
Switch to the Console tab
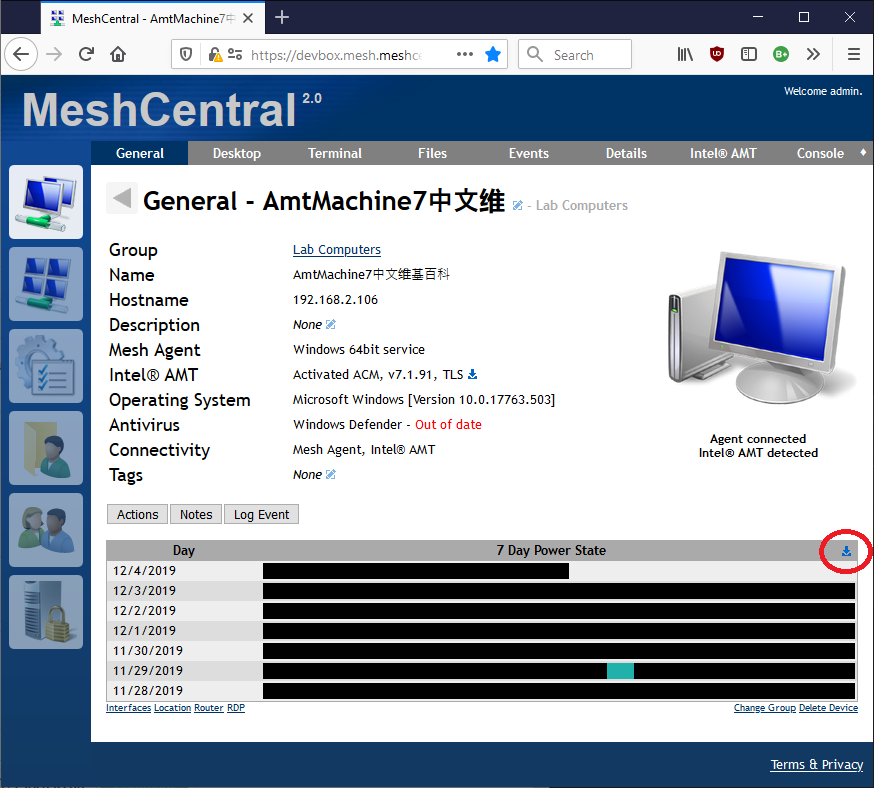tap(820, 153)
